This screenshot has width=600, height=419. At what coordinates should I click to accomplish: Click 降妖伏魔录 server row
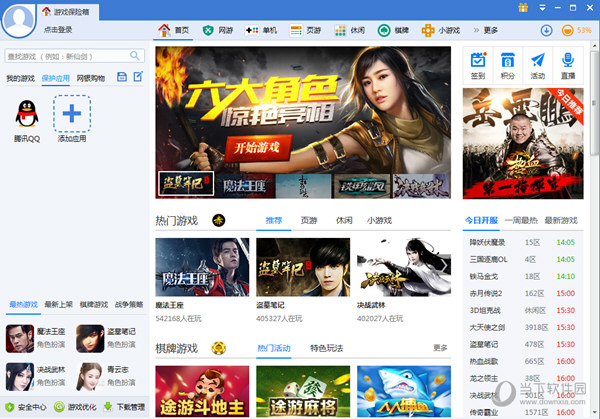523,242
